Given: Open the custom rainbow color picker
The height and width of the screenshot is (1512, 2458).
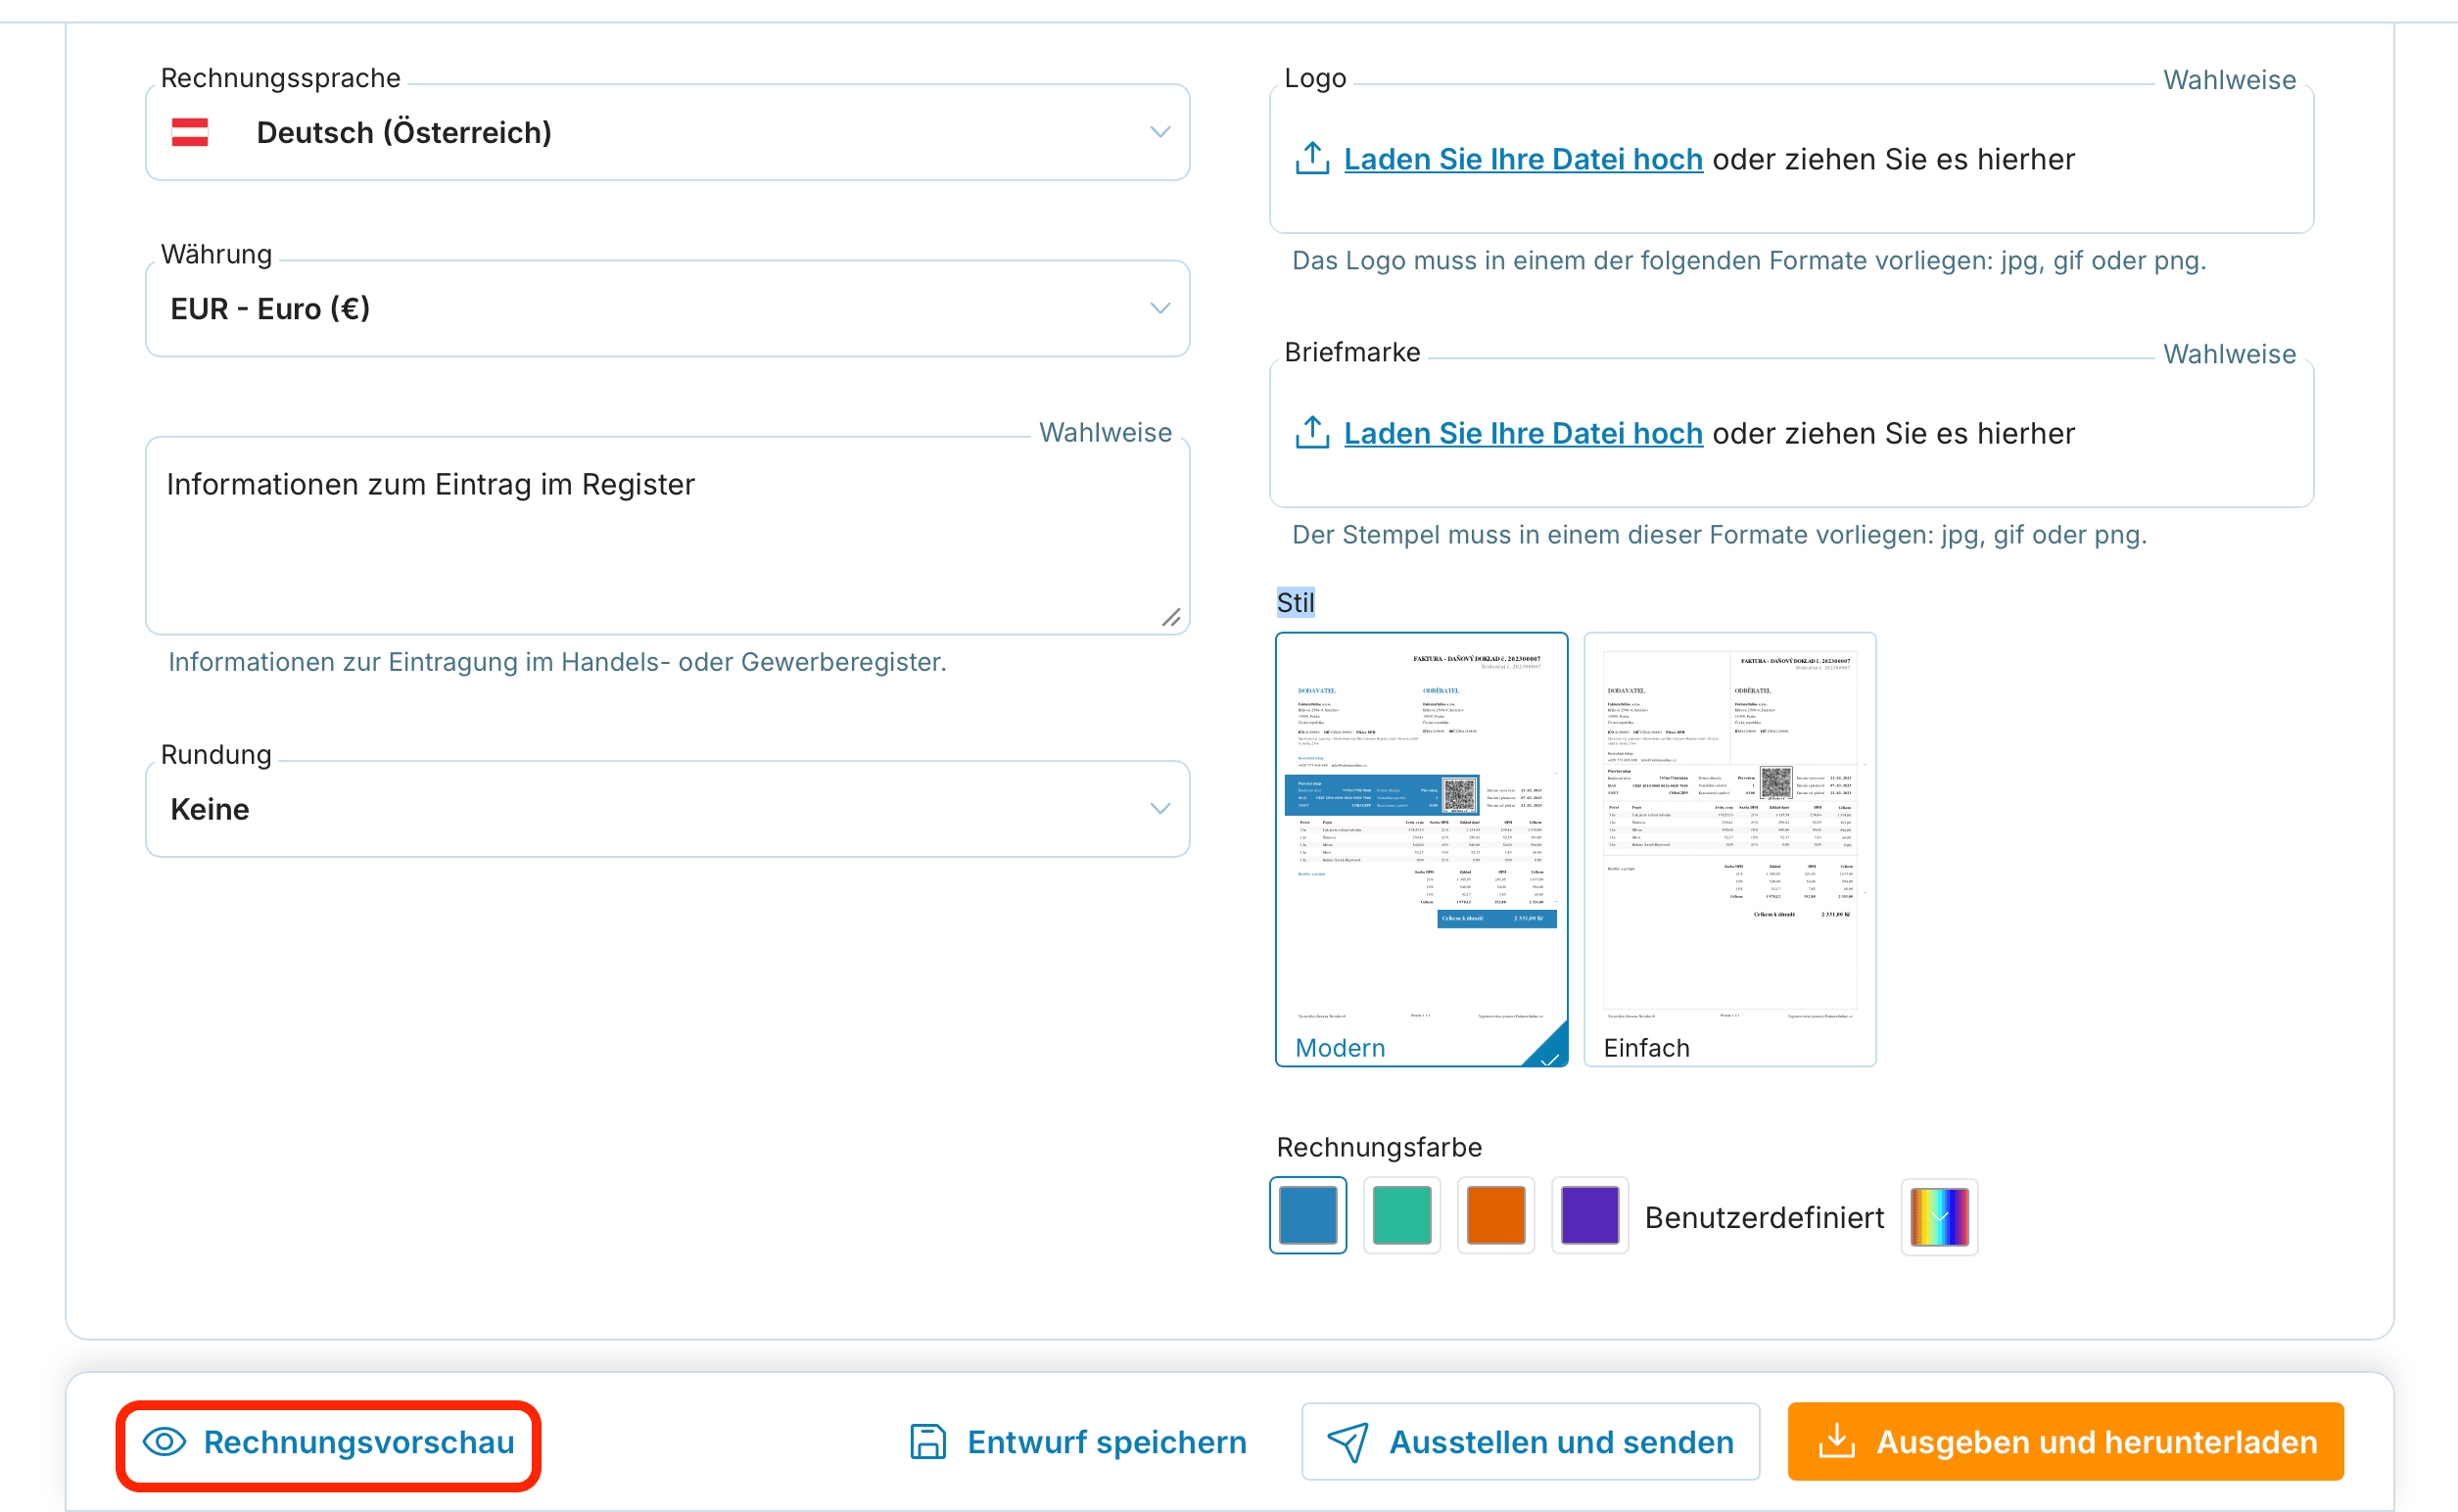Looking at the screenshot, I should [1939, 1216].
